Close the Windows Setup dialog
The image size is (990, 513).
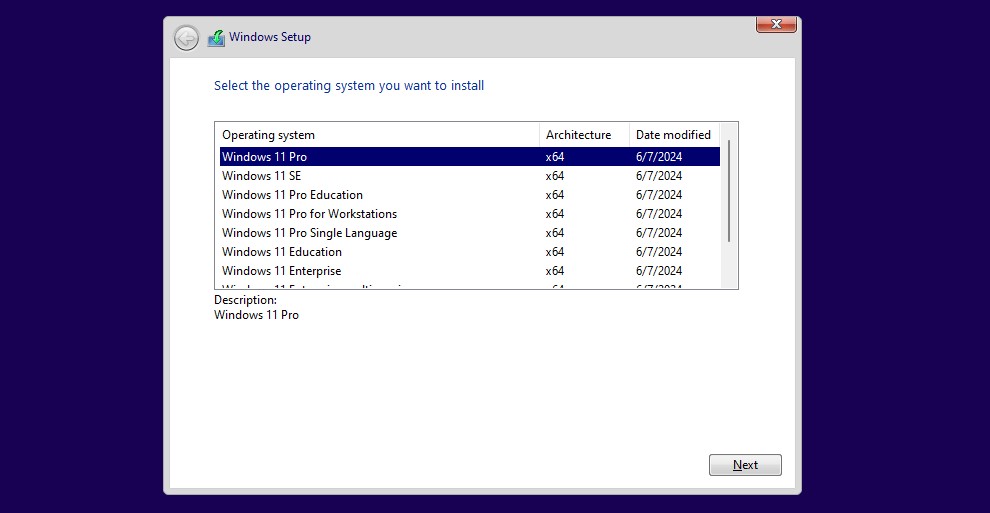776,24
